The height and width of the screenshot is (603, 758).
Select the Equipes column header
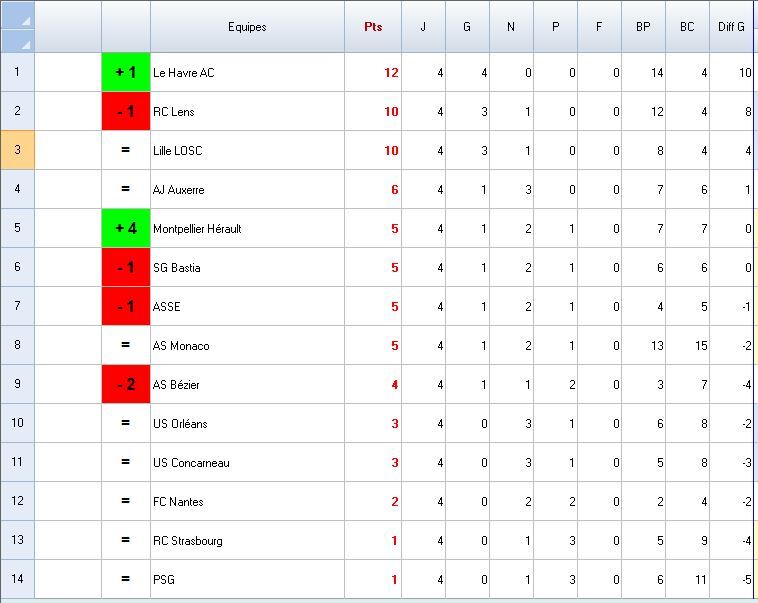[x=247, y=27]
